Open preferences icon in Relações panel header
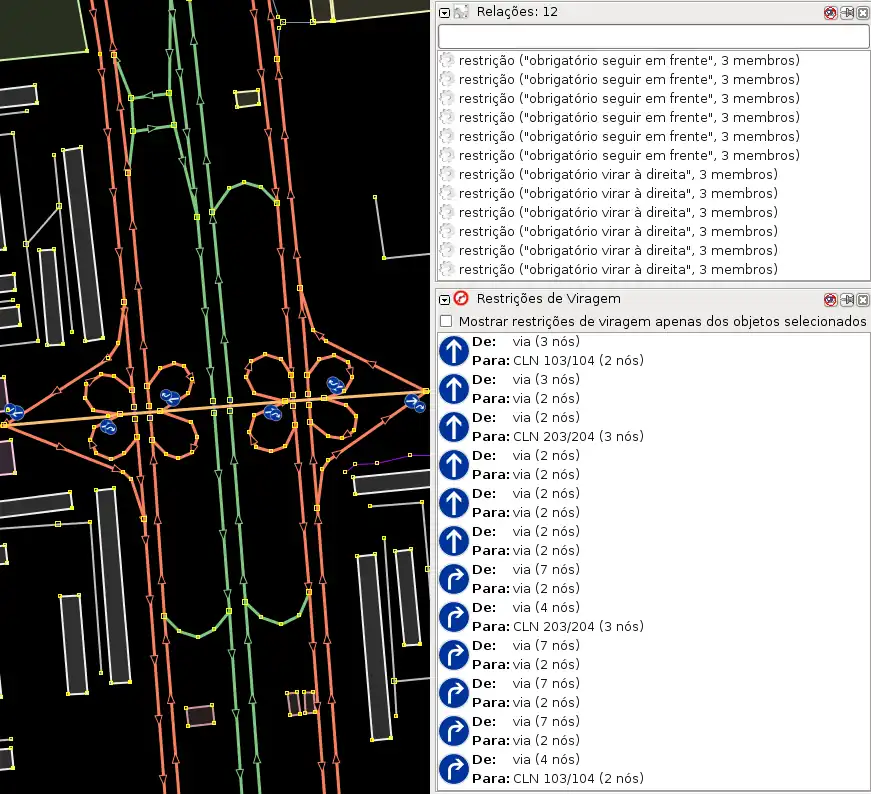 pos(830,12)
